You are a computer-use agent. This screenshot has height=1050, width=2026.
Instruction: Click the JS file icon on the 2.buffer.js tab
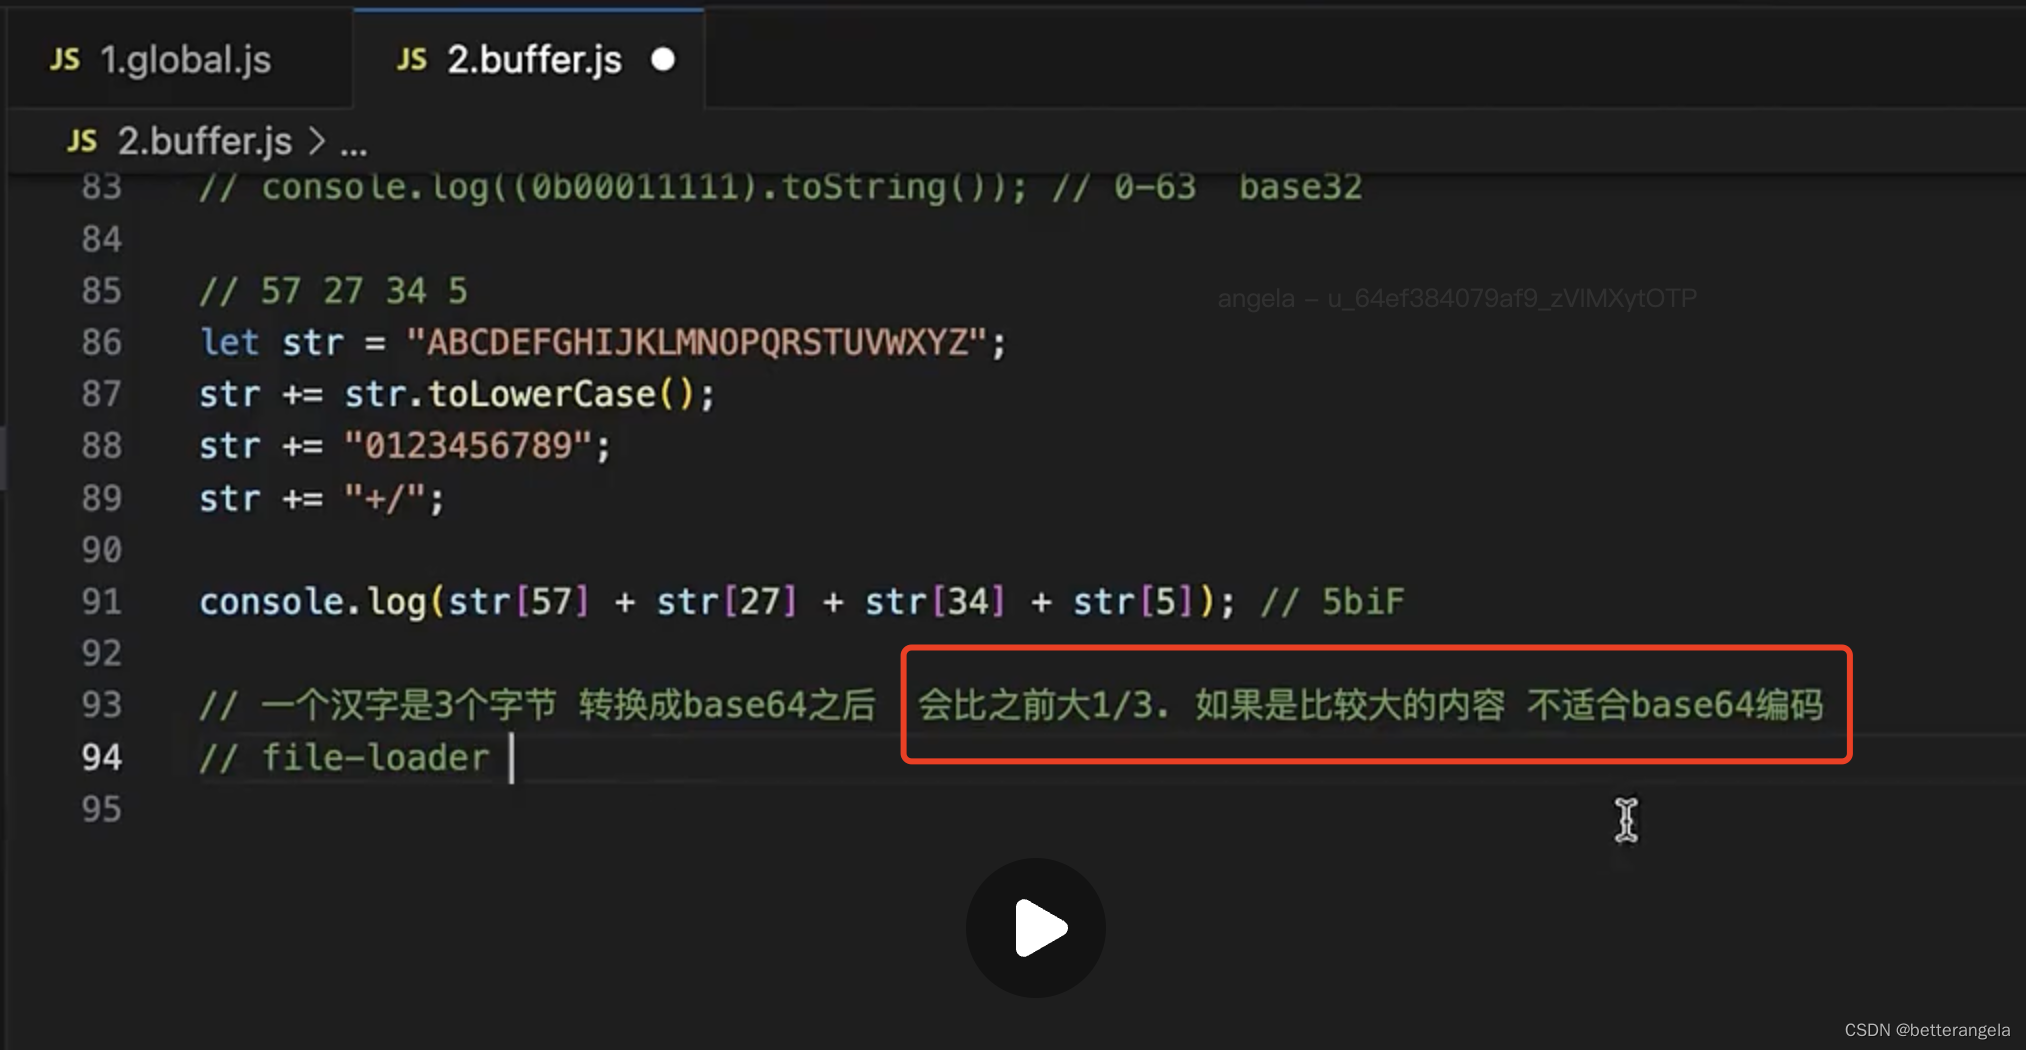click(411, 59)
